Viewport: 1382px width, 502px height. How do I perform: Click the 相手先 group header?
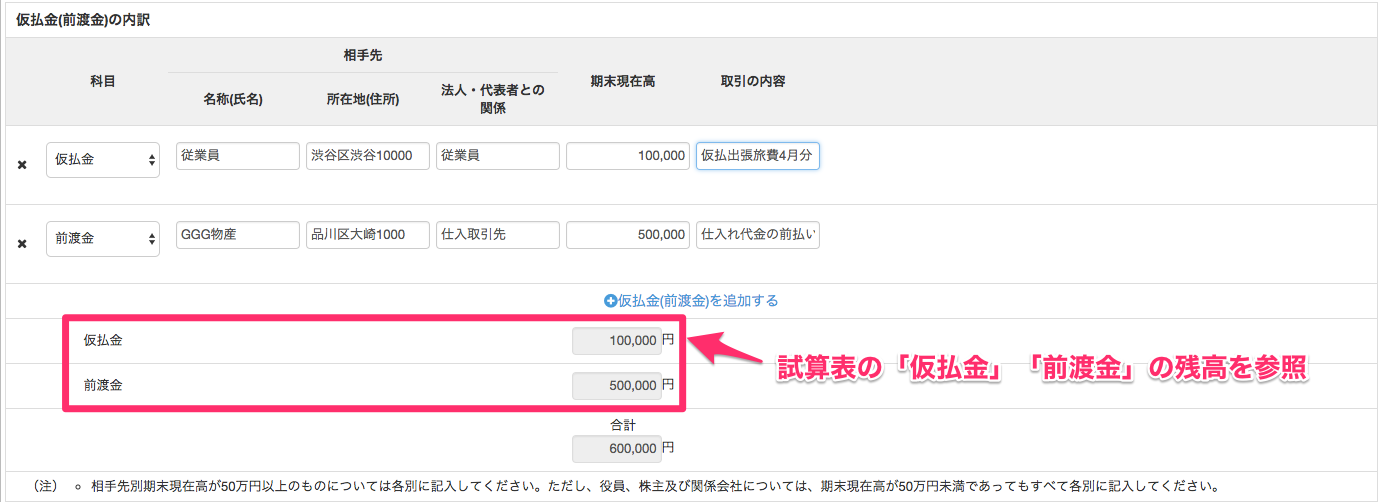click(362, 56)
